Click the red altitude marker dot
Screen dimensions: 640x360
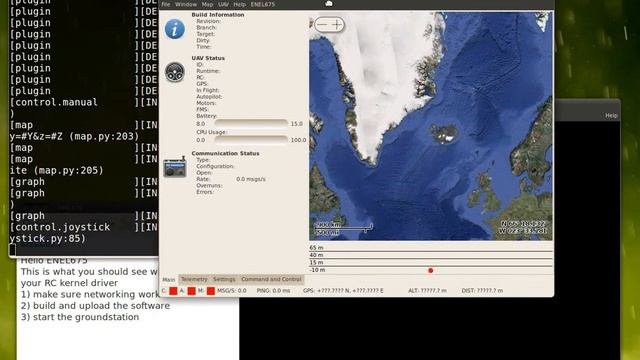(430, 271)
